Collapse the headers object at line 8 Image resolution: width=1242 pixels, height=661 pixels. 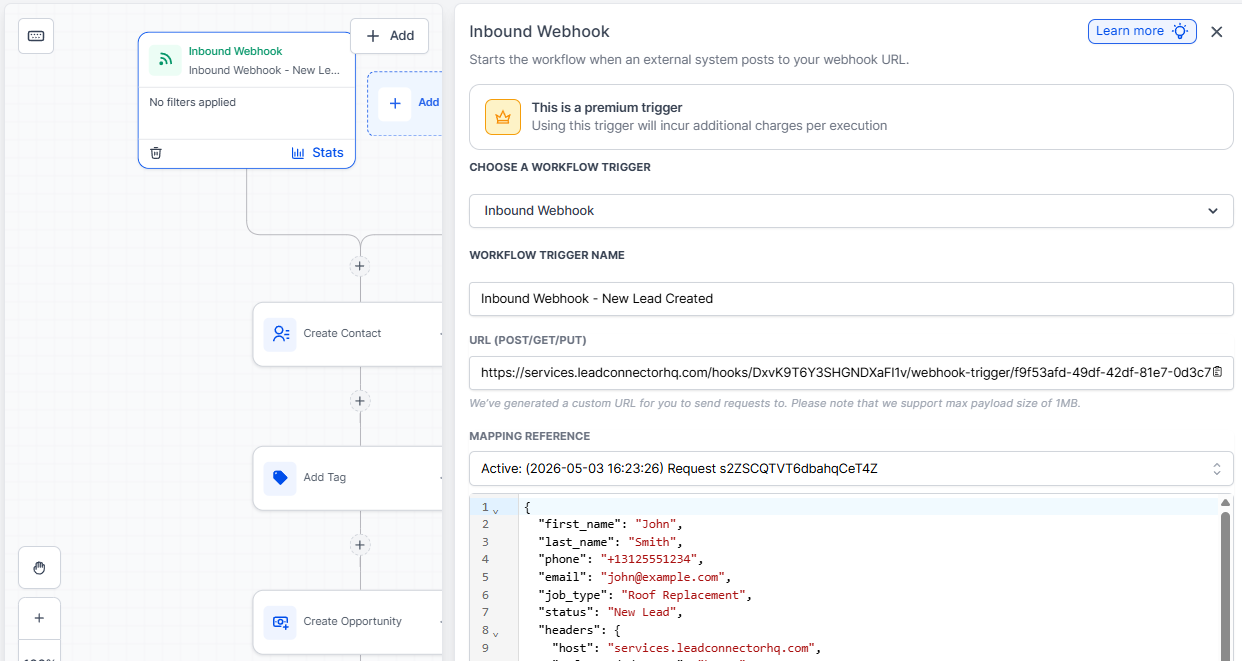[x=496, y=633]
